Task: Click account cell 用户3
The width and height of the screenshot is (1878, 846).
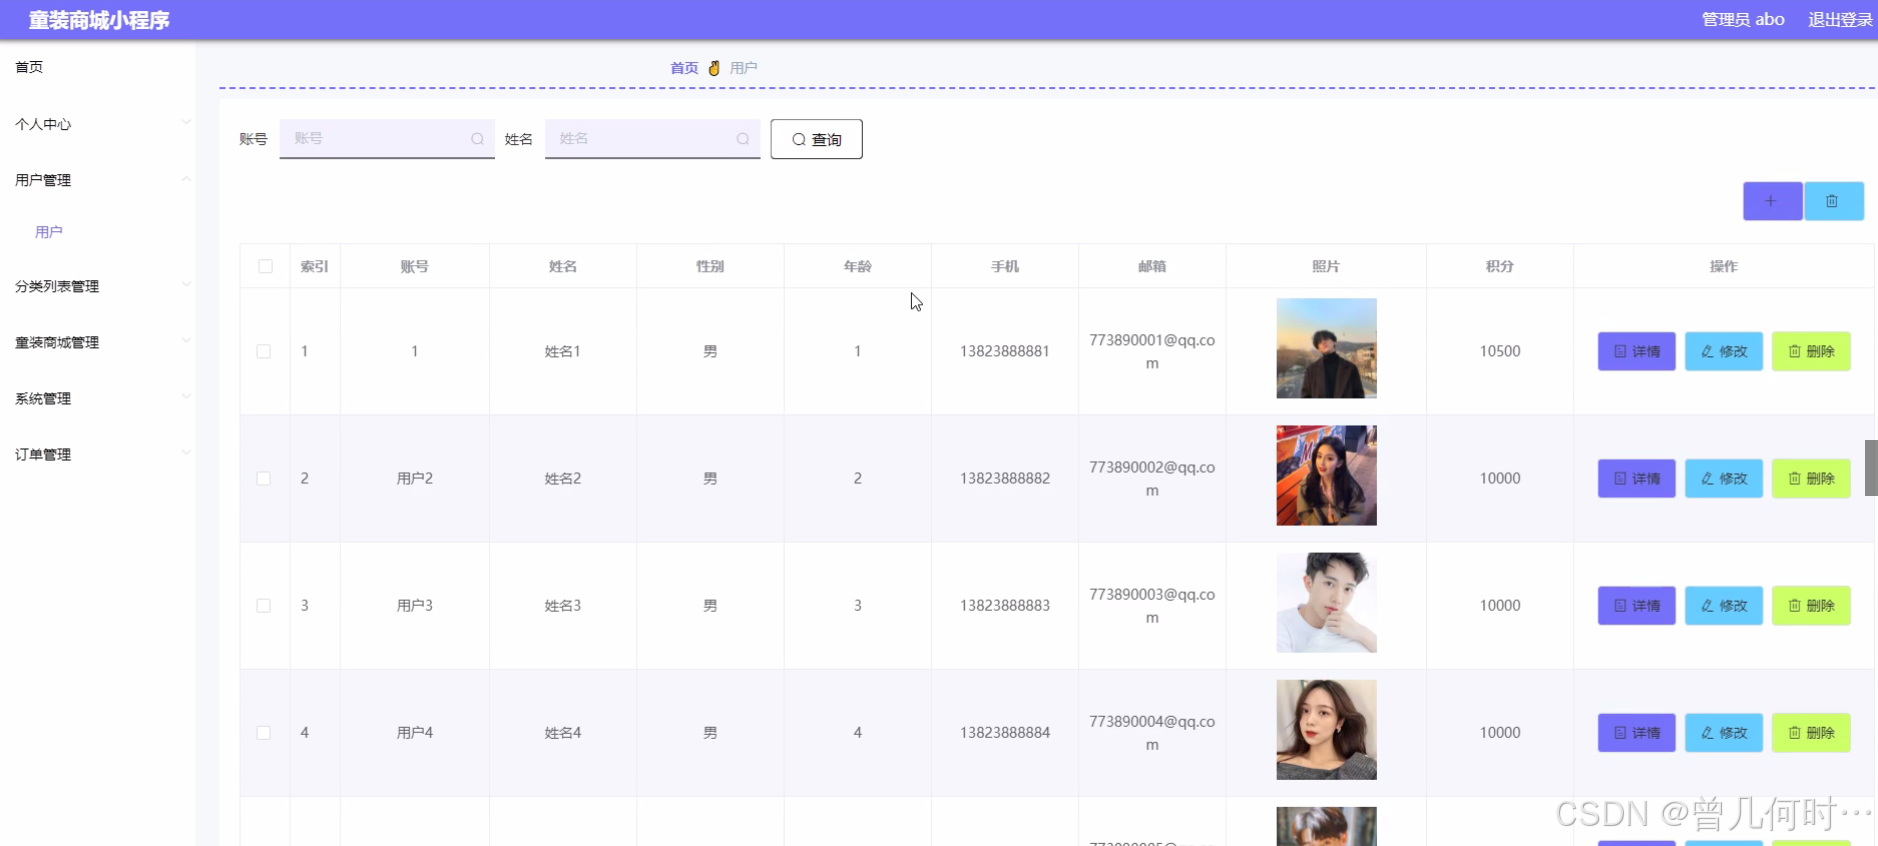Action: [x=415, y=605]
